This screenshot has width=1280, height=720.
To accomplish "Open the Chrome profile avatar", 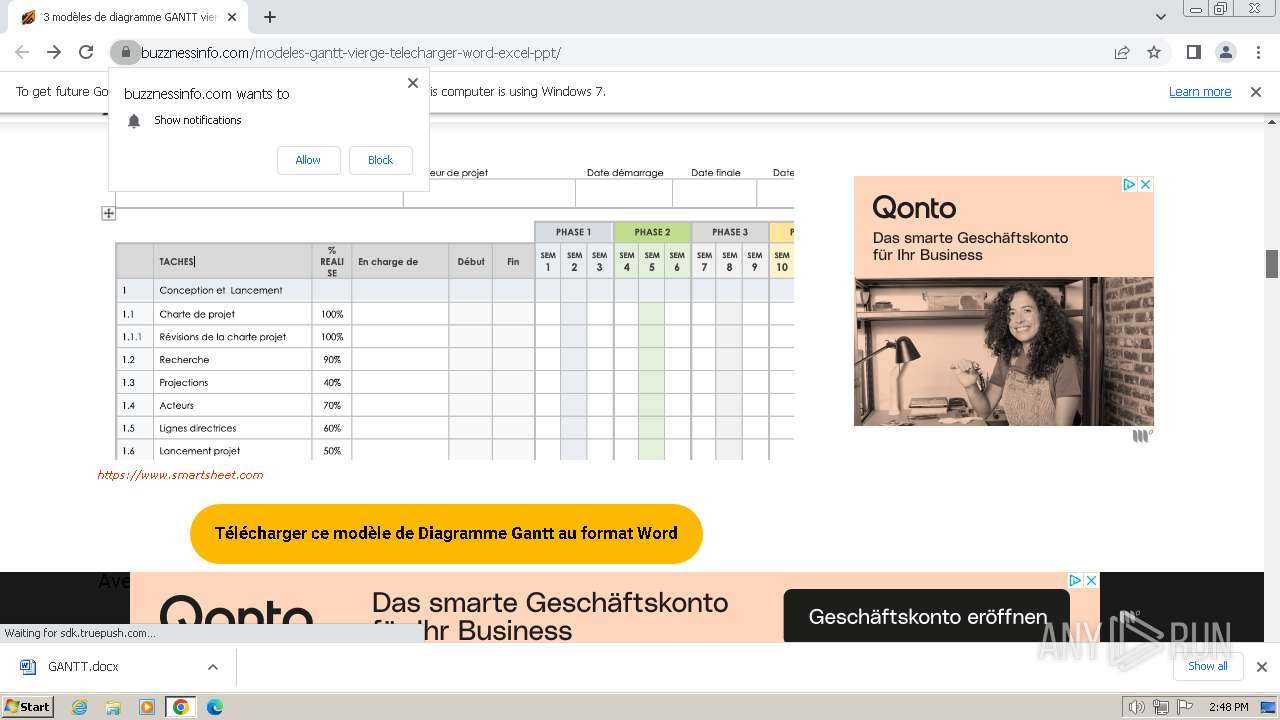I will (x=1225, y=53).
